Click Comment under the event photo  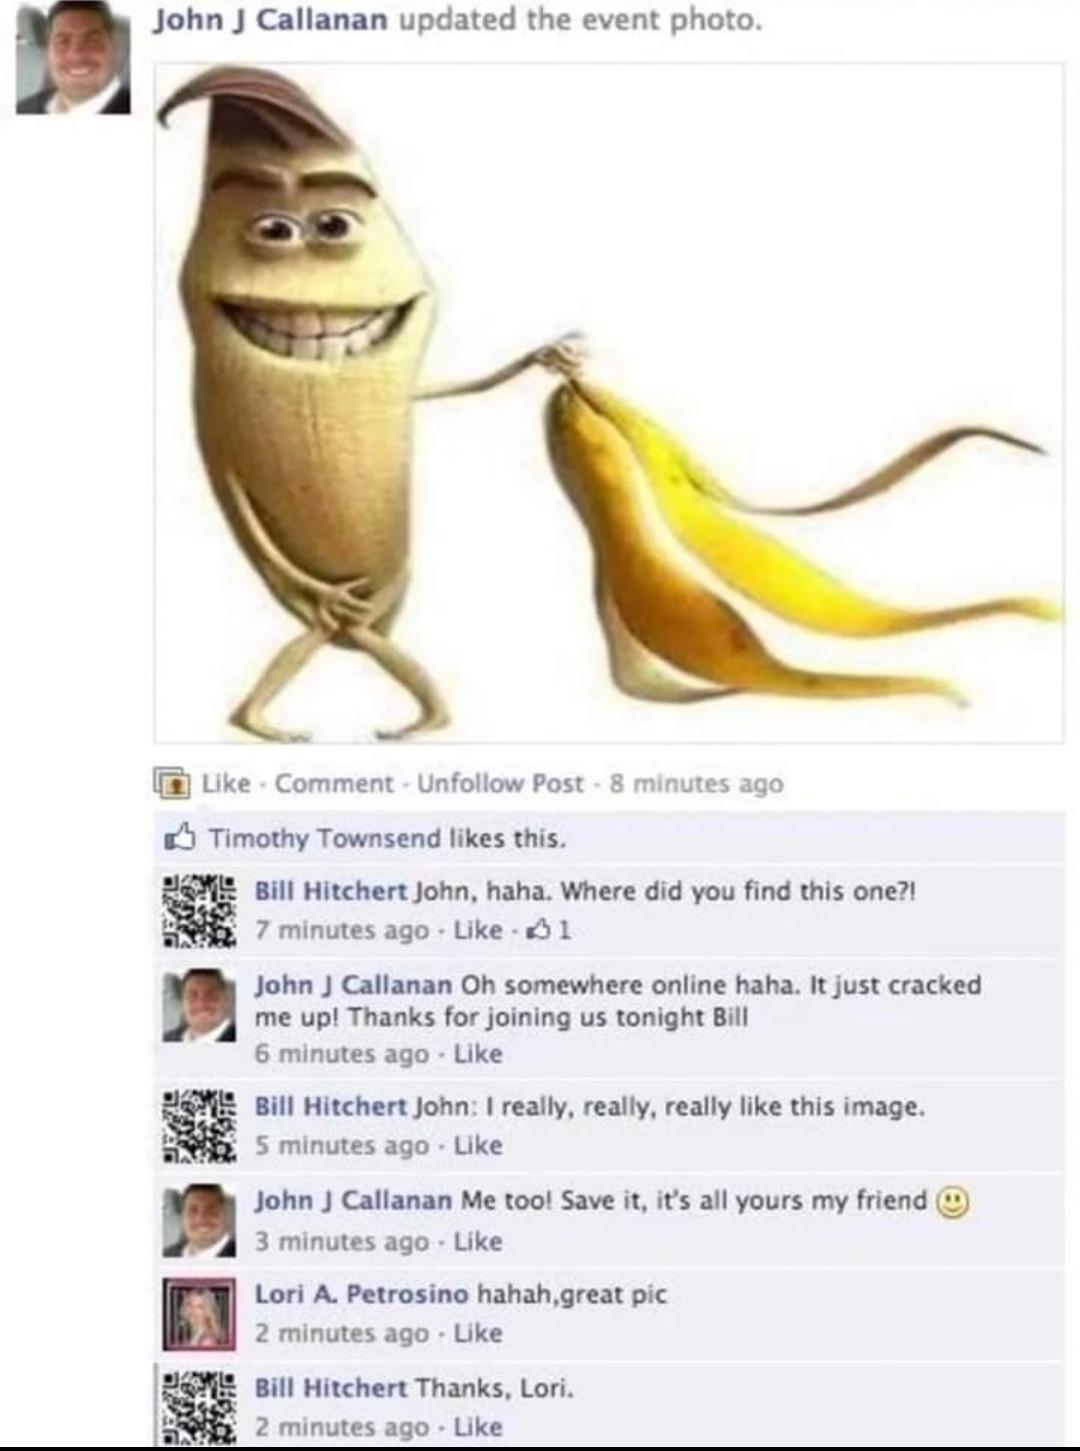tap(334, 783)
